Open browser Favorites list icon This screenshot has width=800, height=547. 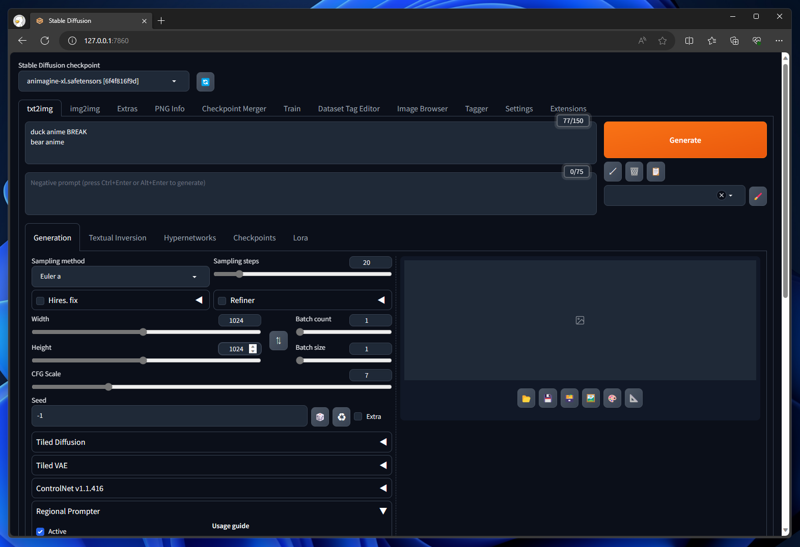click(x=712, y=41)
